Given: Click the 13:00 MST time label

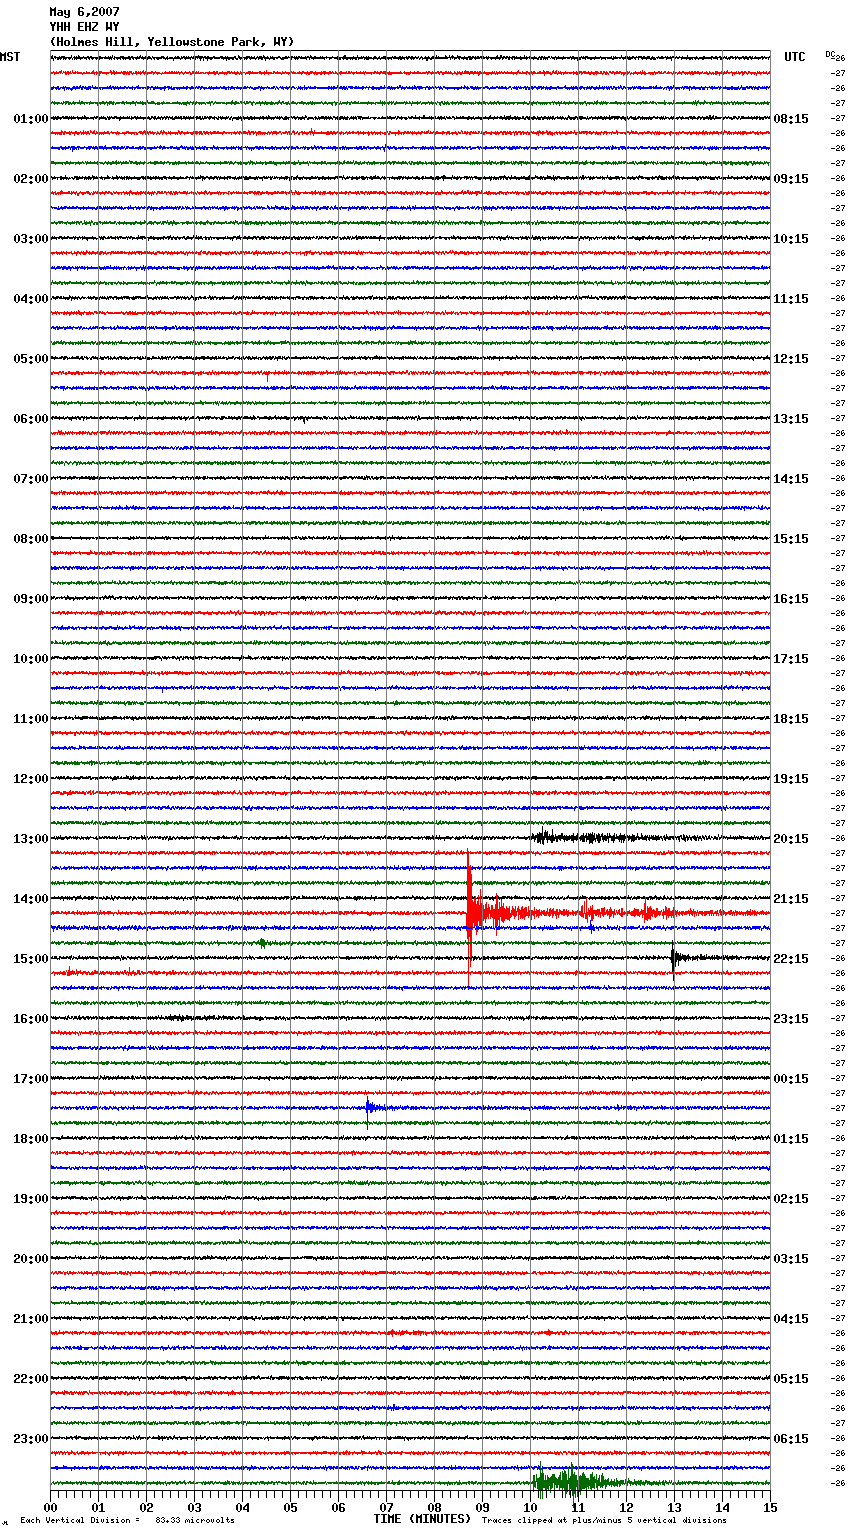Looking at the screenshot, I should [31, 839].
